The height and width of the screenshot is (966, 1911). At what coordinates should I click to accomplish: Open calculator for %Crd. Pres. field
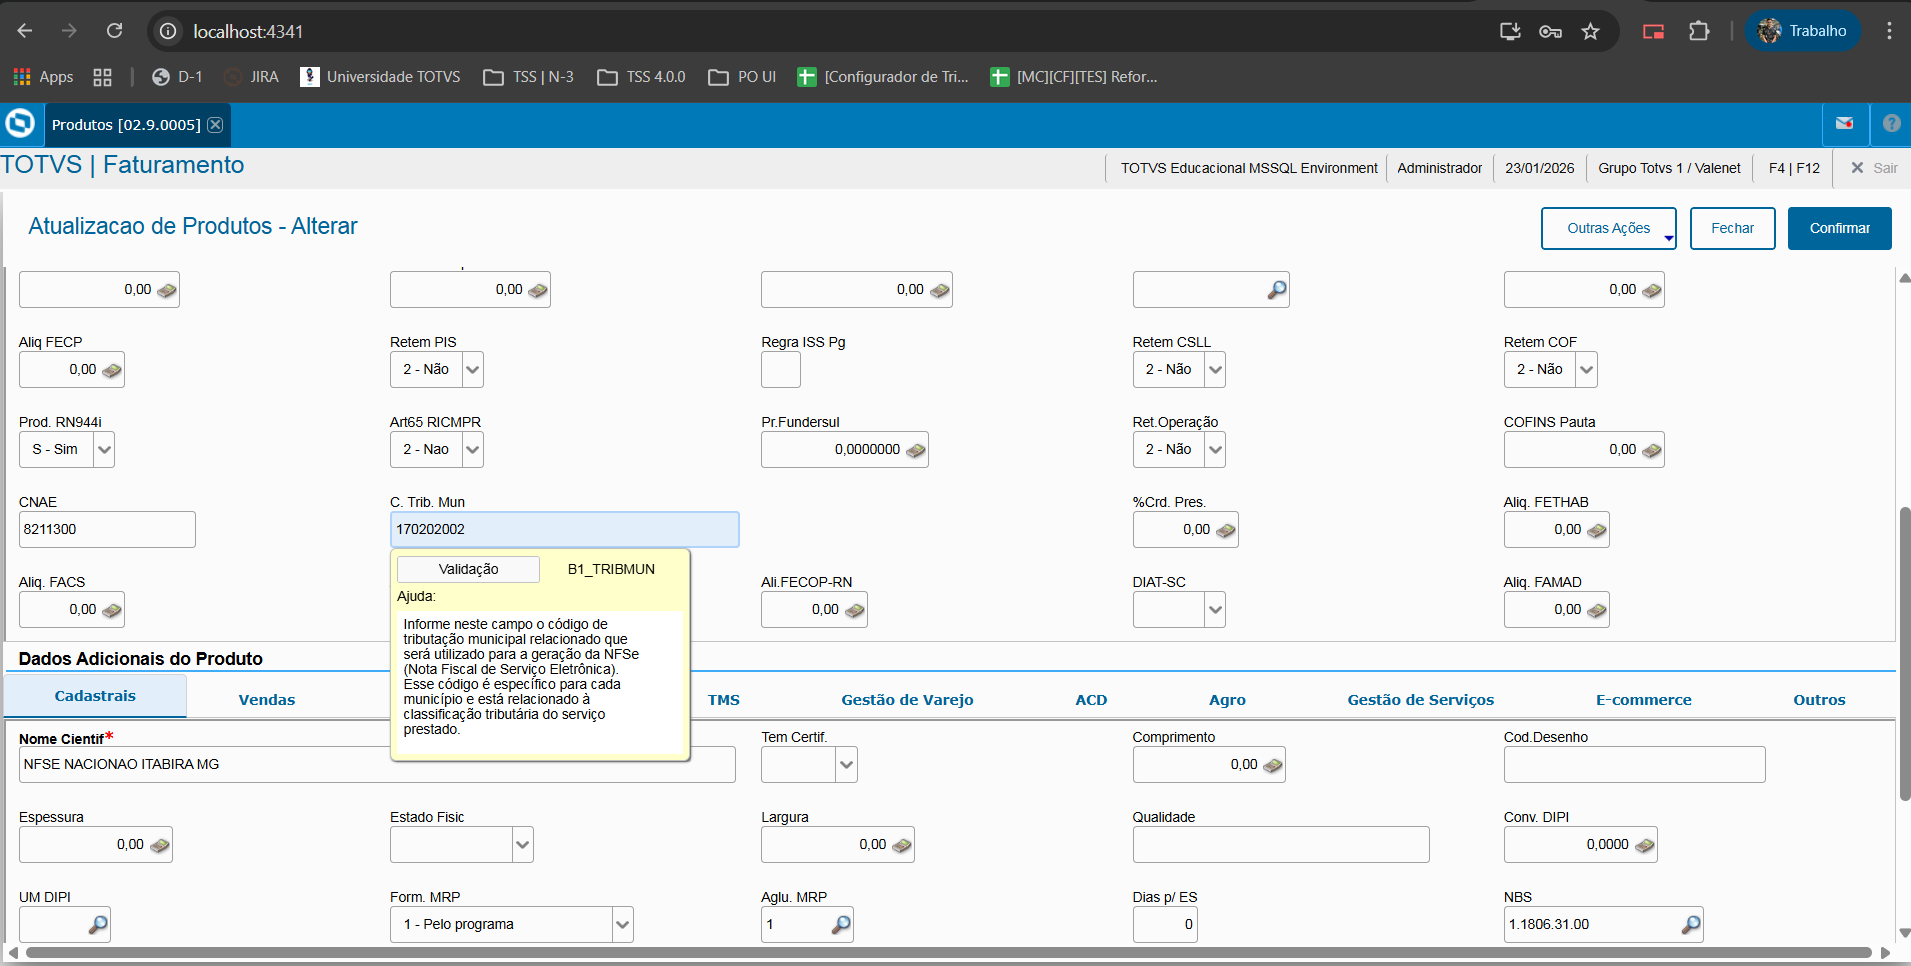(x=1226, y=530)
